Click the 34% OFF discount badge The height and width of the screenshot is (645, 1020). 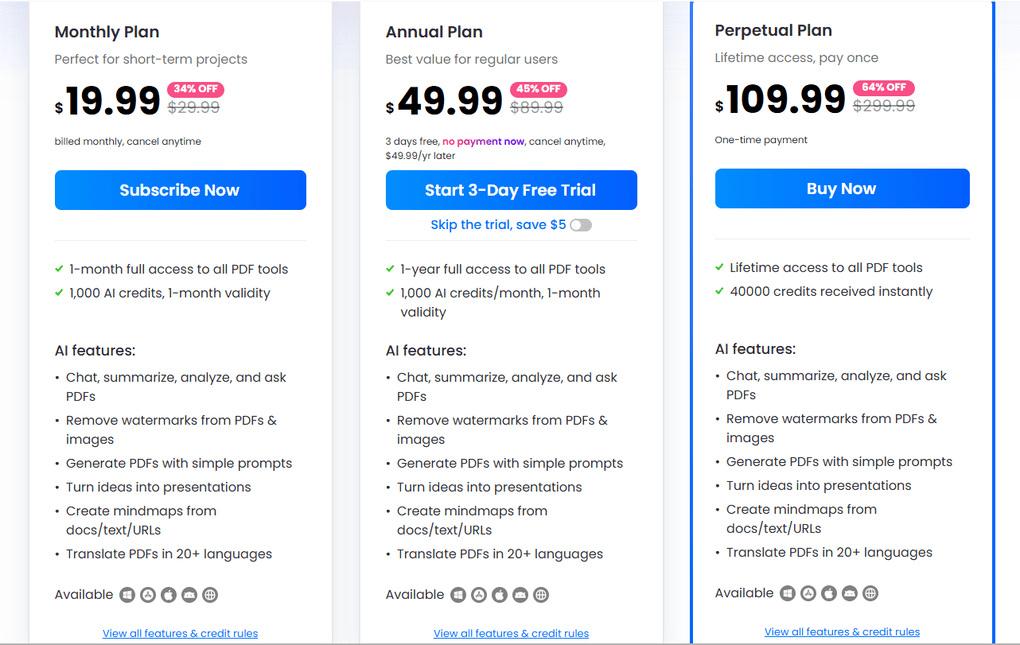tap(196, 88)
